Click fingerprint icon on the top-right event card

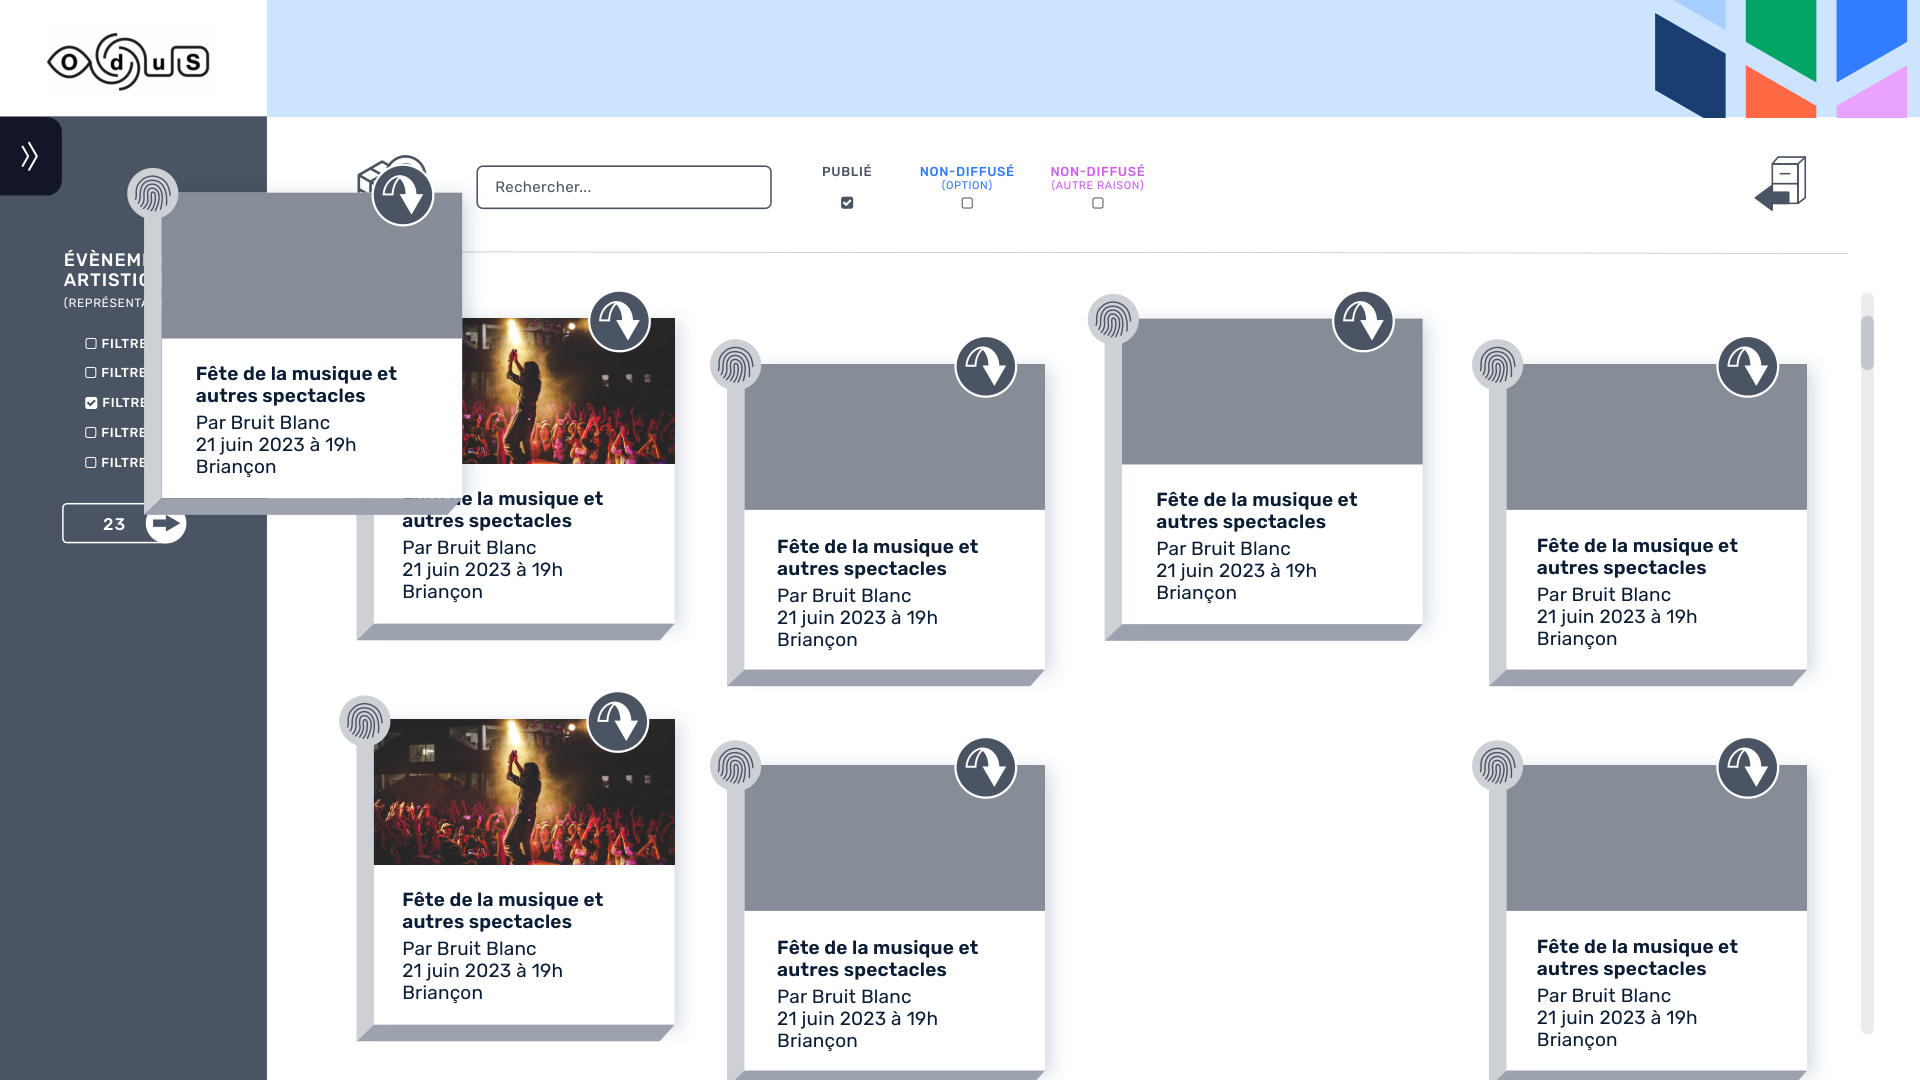coord(1497,365)
